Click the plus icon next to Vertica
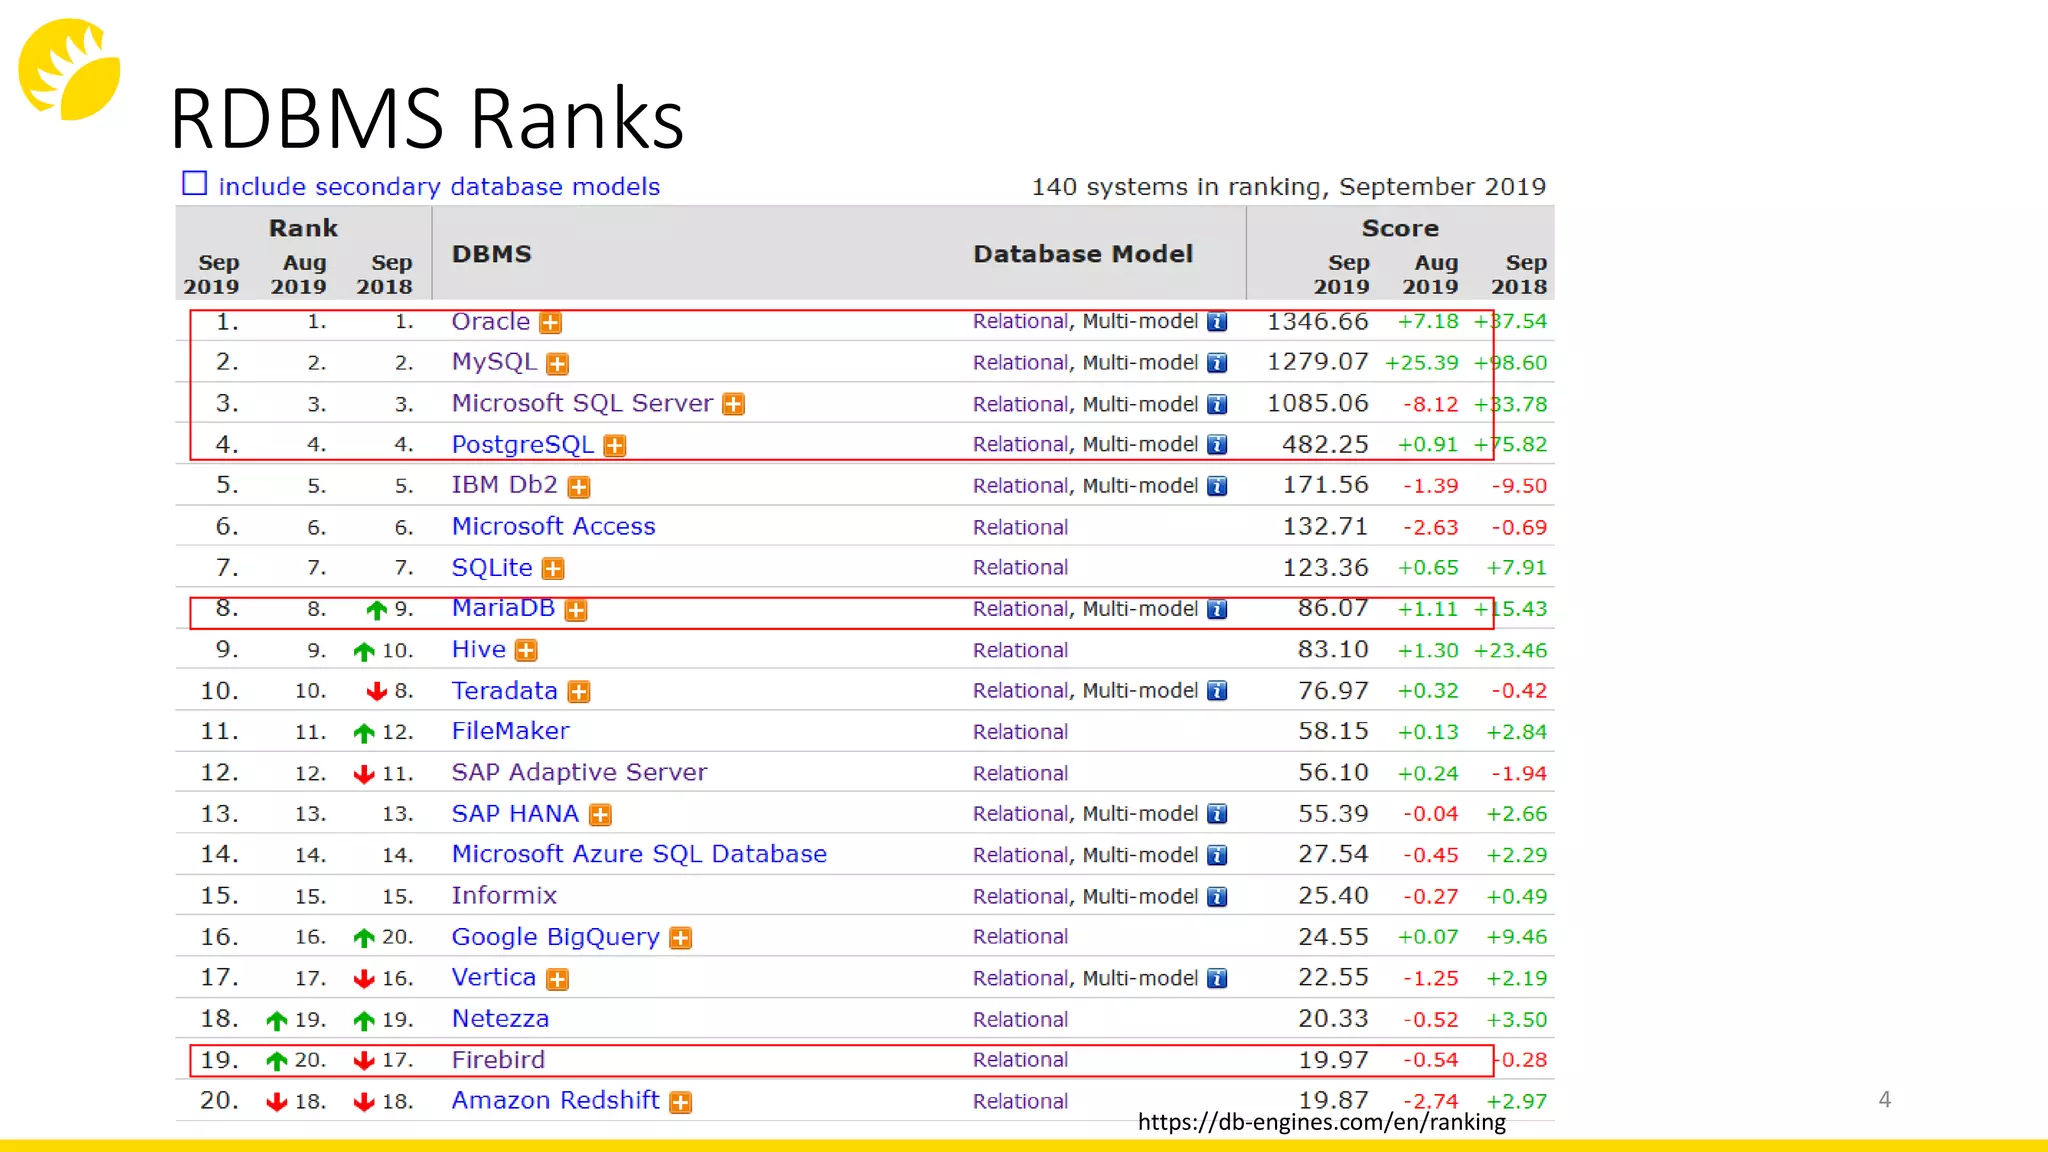 click(x=558, y=980)
